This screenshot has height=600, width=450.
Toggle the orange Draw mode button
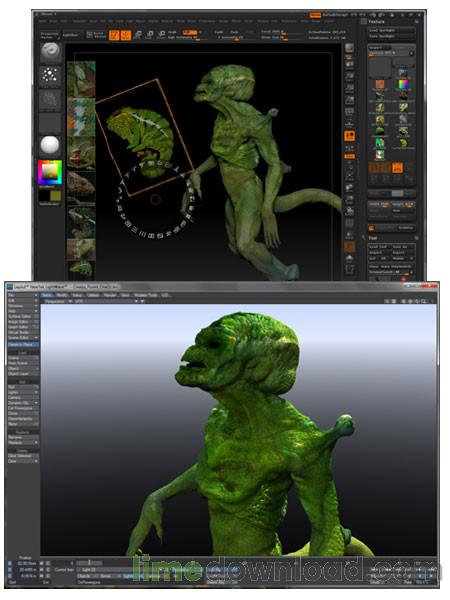pyautogui.click(x=126, y=35)
